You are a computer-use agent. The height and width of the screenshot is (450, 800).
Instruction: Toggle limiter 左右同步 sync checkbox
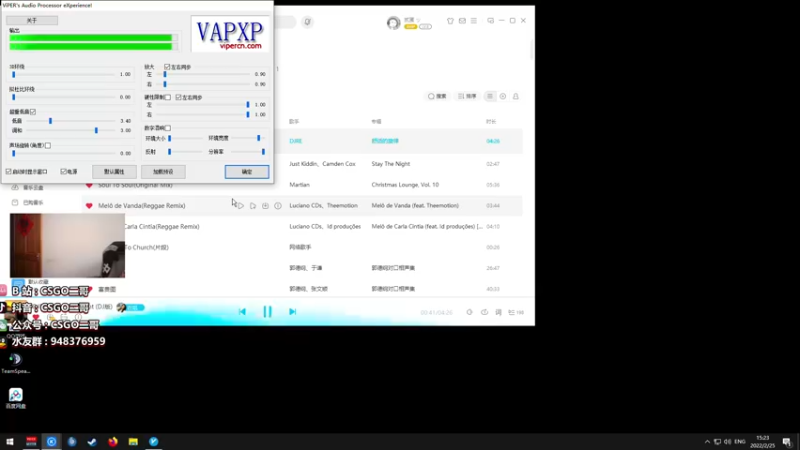[179, 97]
